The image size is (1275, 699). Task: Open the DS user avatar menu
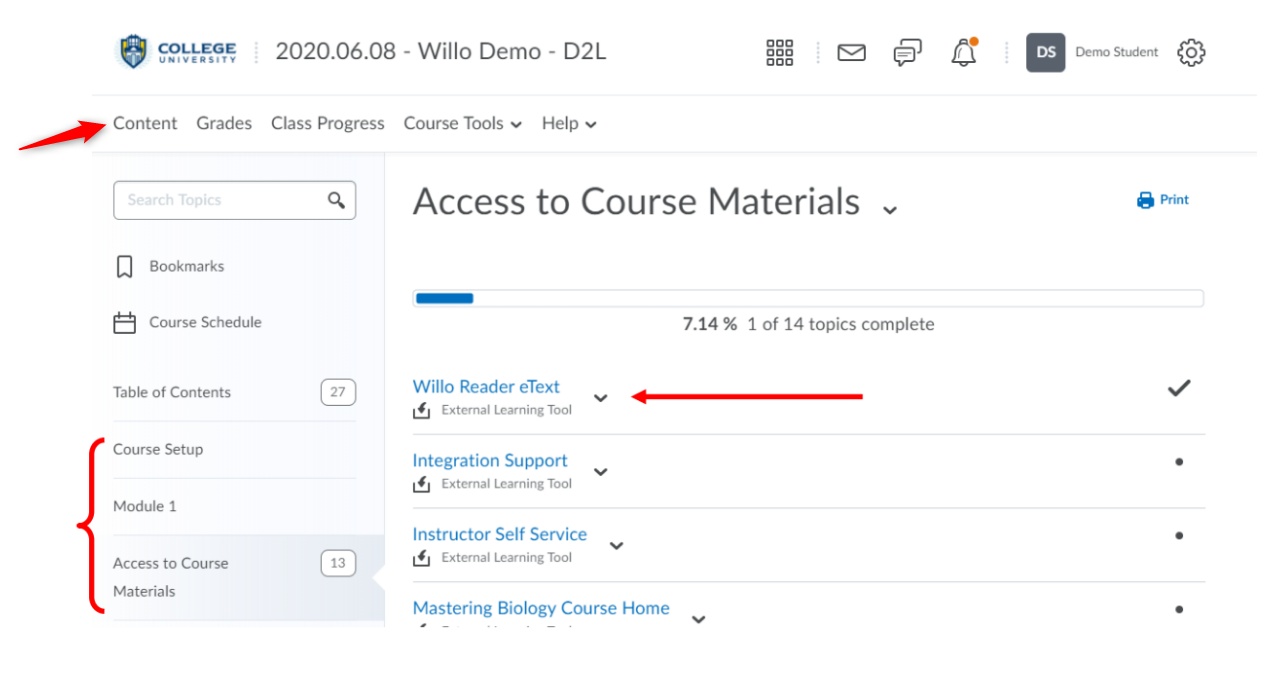1045,53
